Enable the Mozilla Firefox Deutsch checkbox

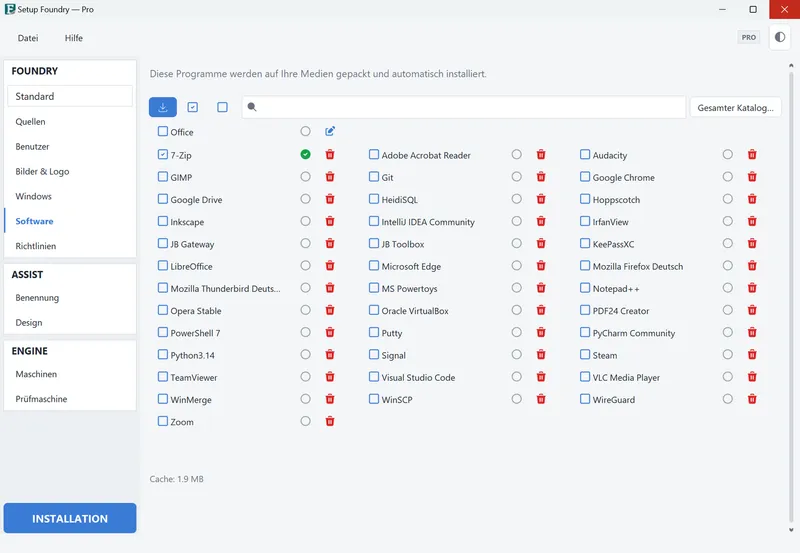click(585, 265)
